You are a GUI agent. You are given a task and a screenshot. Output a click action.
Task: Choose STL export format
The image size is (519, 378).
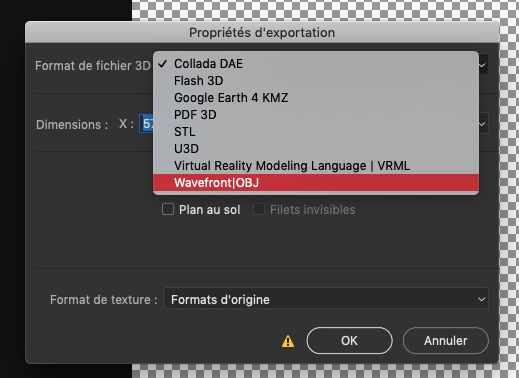click(316, 132)
